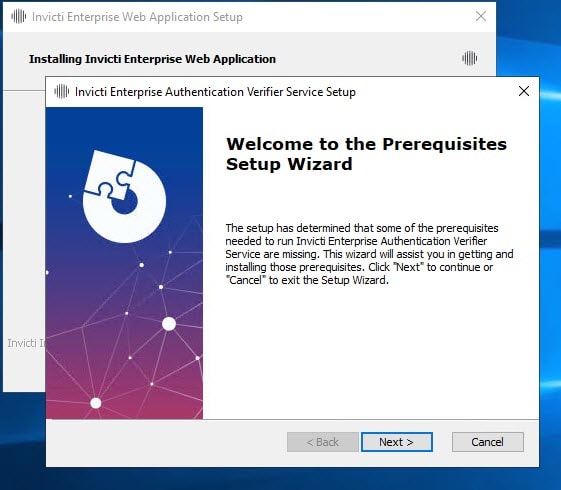Close the Authentication Verifier Service Setup dialog
Screen dimensions: 561x490
tap(524, 91)
